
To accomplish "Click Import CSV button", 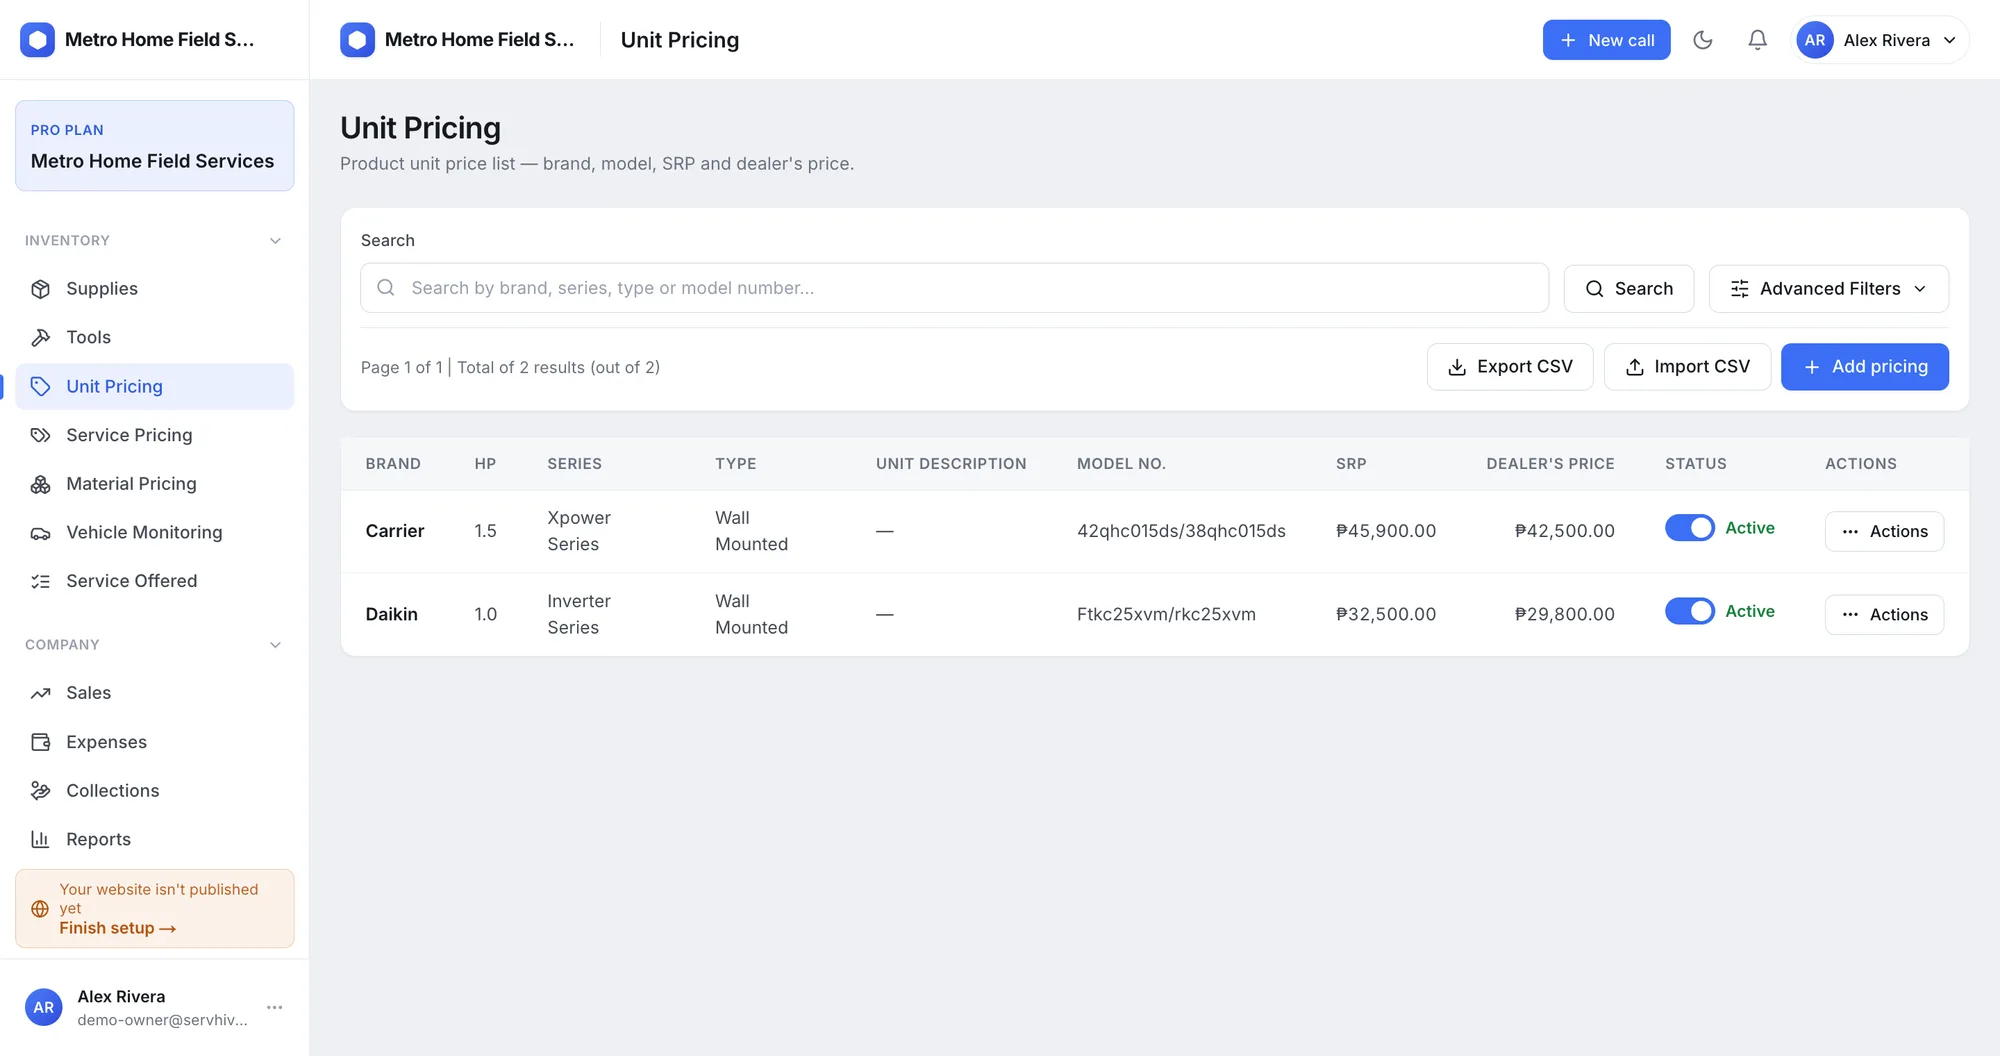I will 1687,367.
